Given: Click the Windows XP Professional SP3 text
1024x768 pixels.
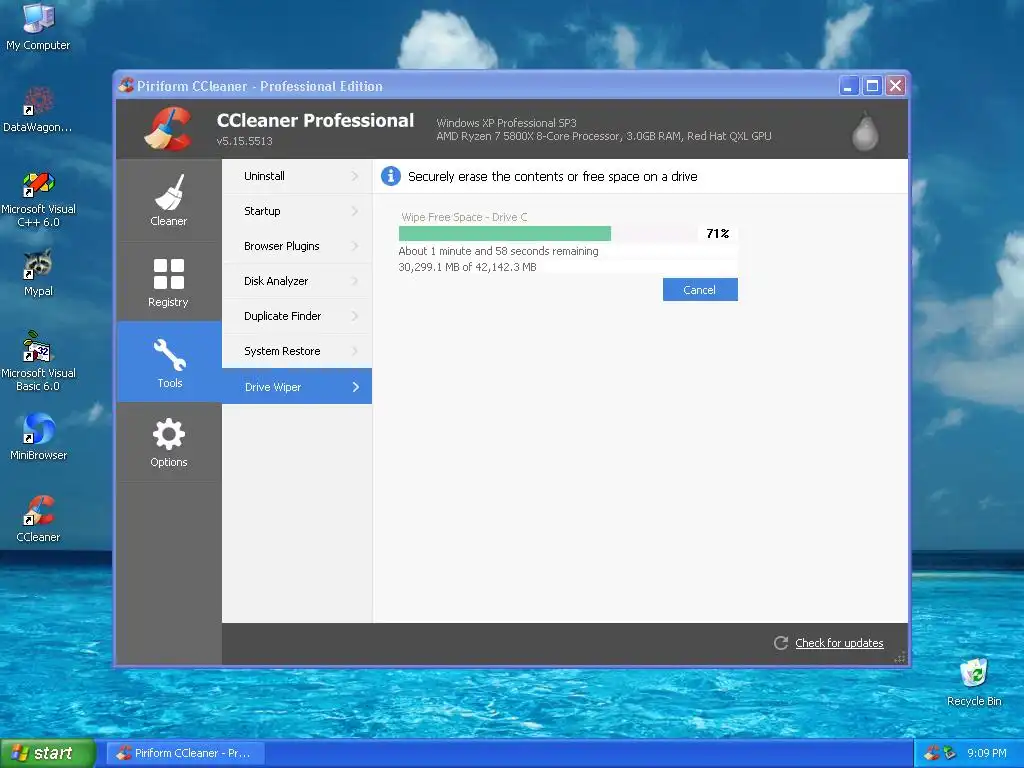Looking at the screenshot, I should tap(506, 123).
